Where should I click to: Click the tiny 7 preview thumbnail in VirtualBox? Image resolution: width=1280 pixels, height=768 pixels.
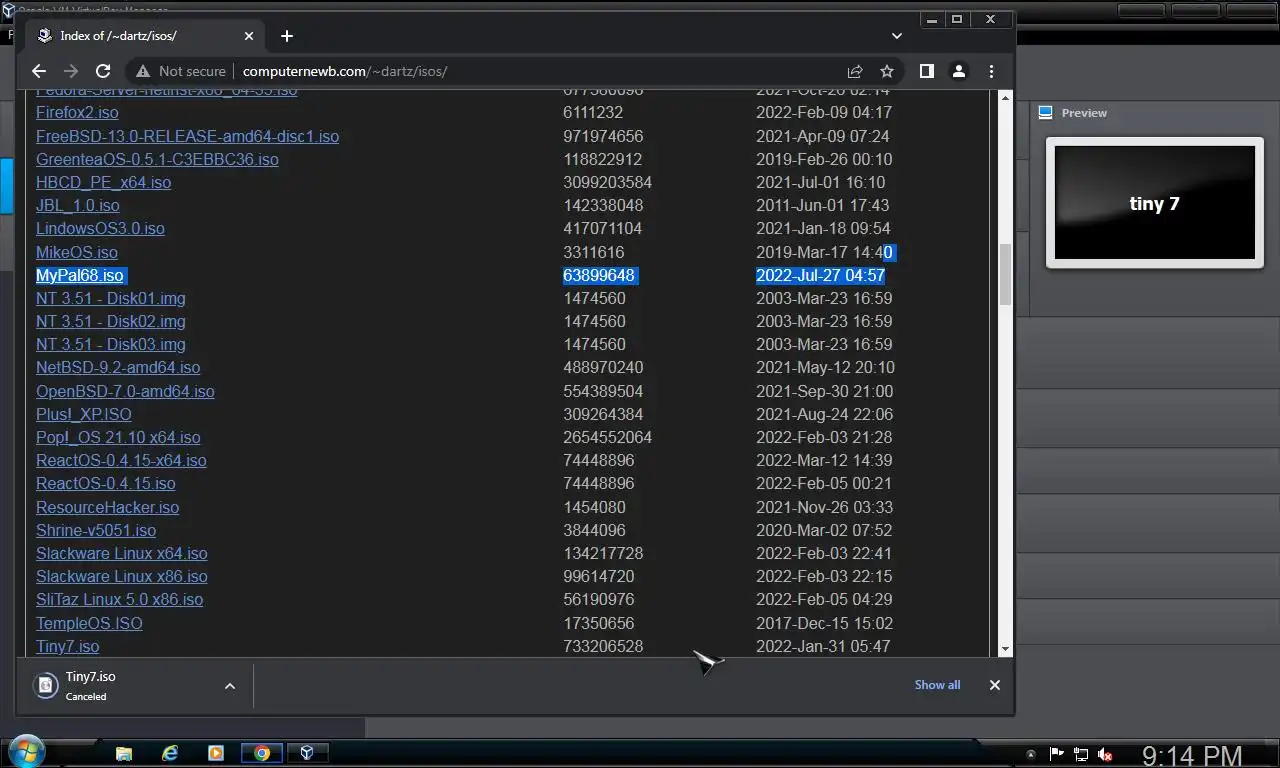(x=1155, y=203)
